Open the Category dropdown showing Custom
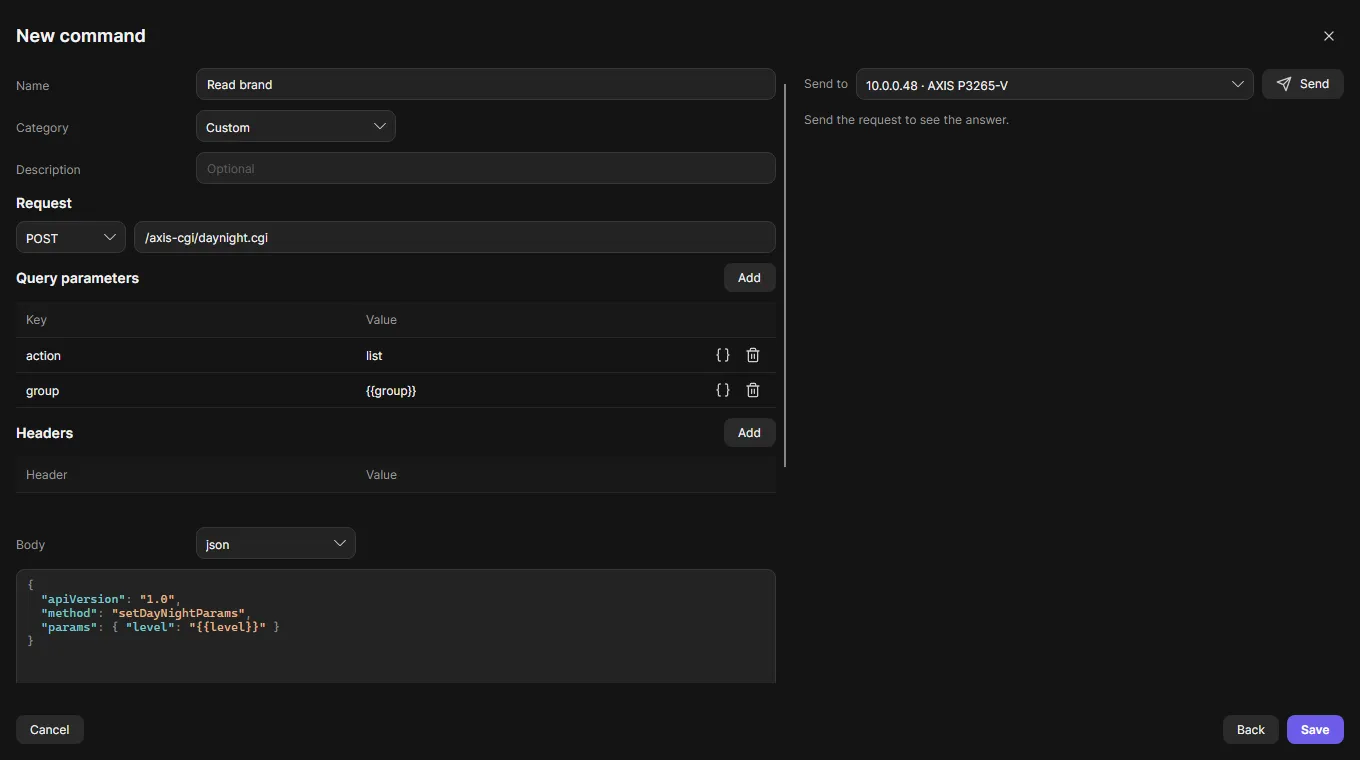This screenshot has width=1360, height=760. [296, 127]
